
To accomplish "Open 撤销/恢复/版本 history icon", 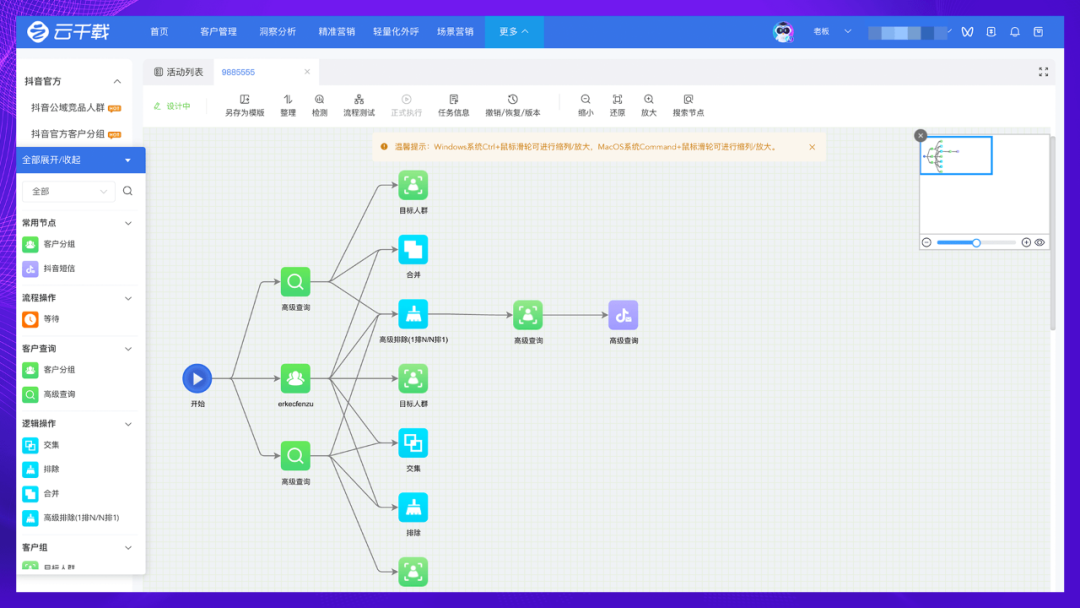I will point(513,100).
